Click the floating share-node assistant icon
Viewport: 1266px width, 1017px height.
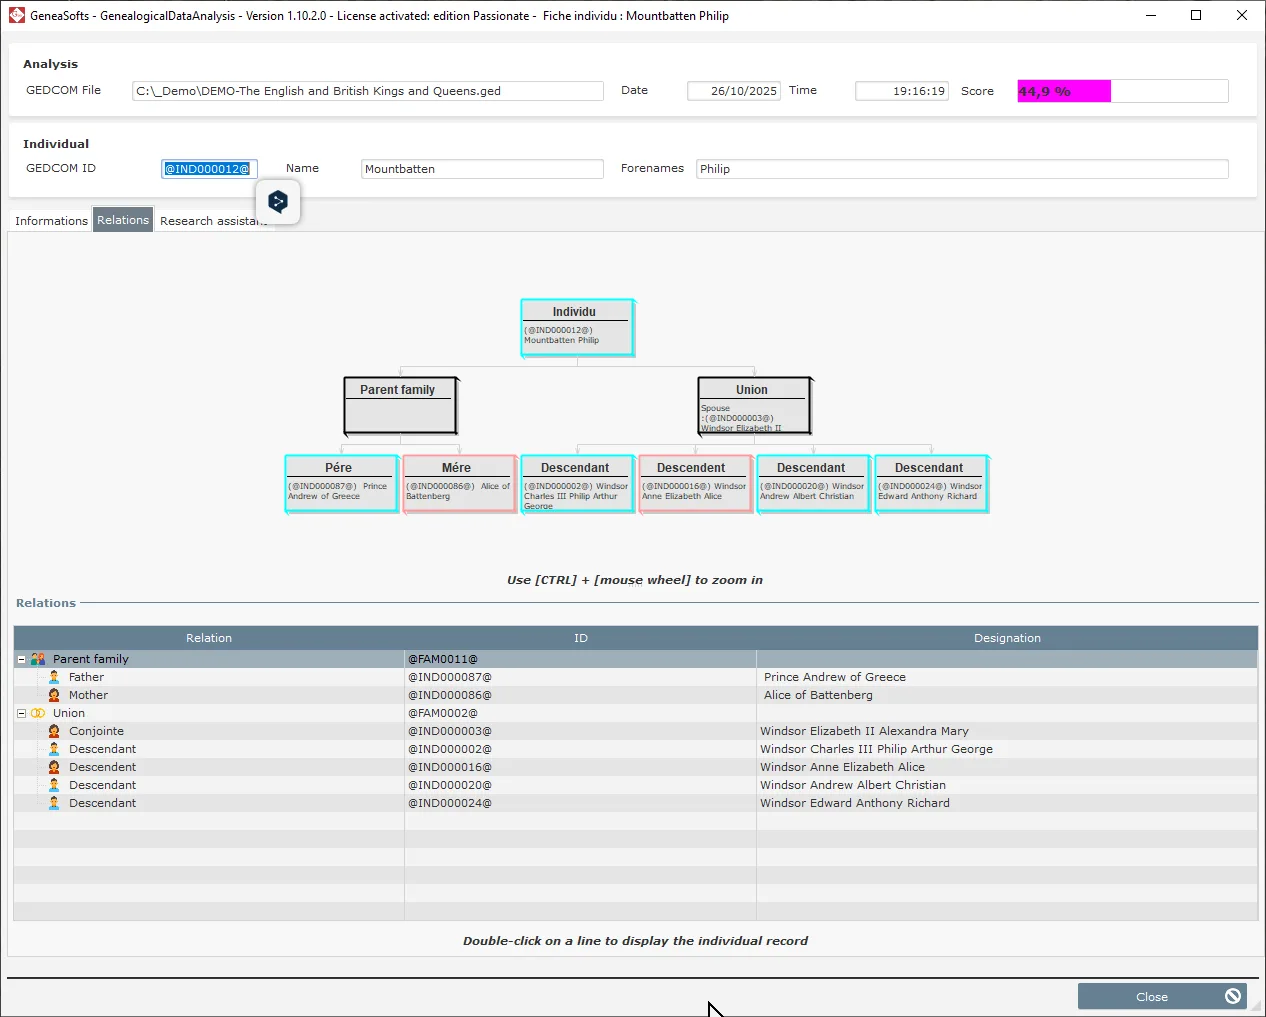coord(278,201)
